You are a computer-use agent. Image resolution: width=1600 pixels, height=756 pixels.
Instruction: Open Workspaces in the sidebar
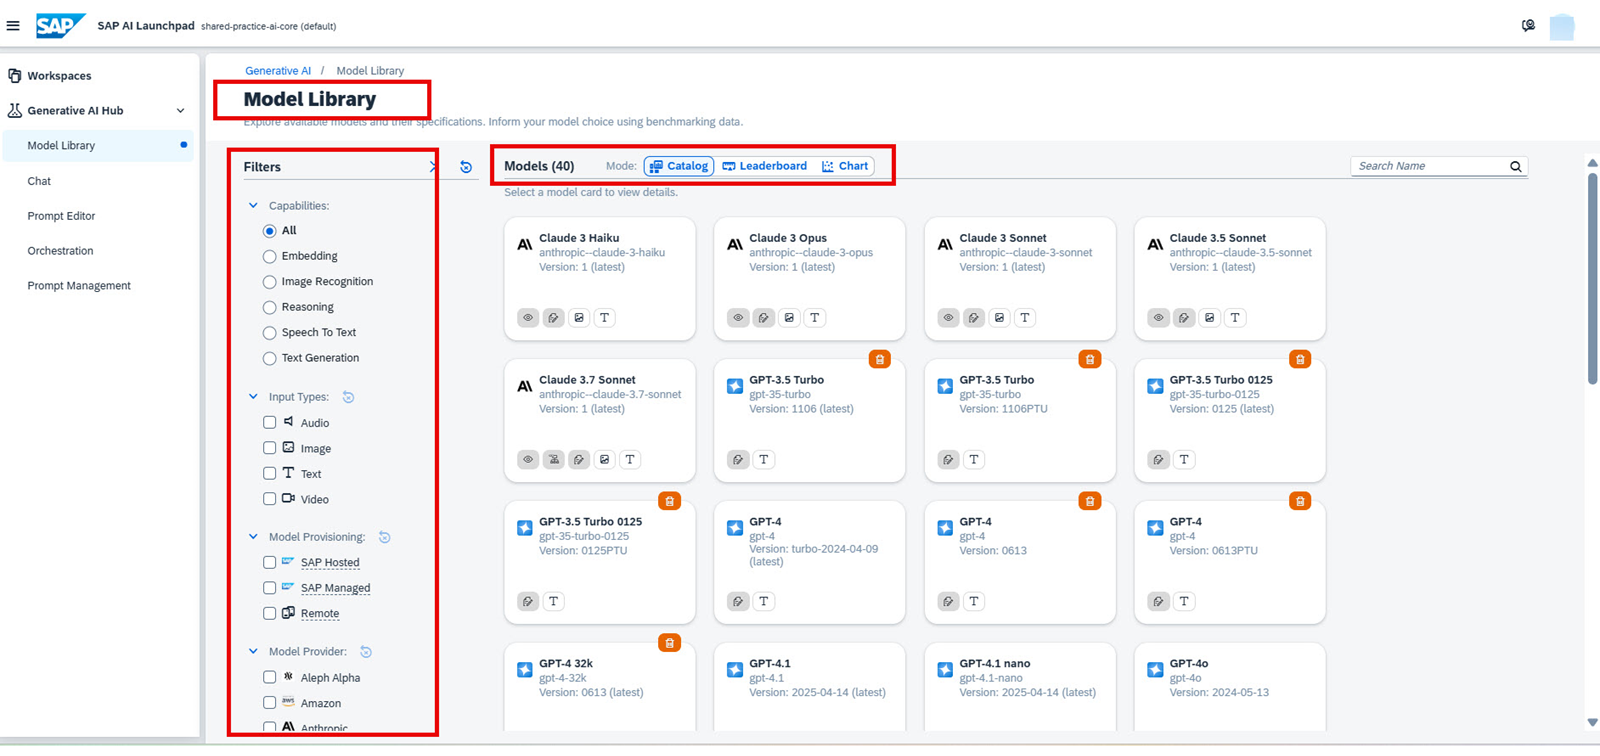59,76
